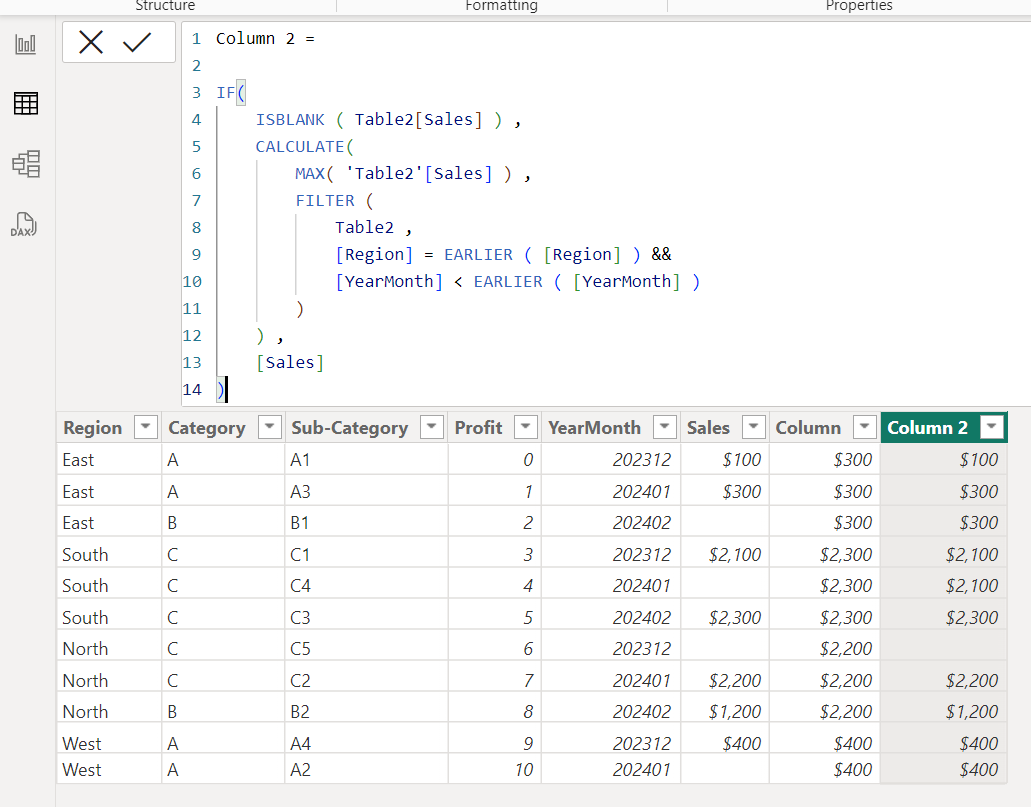Select sub-category cell B1
This screenshot has height=807, width=1031.
299,523
